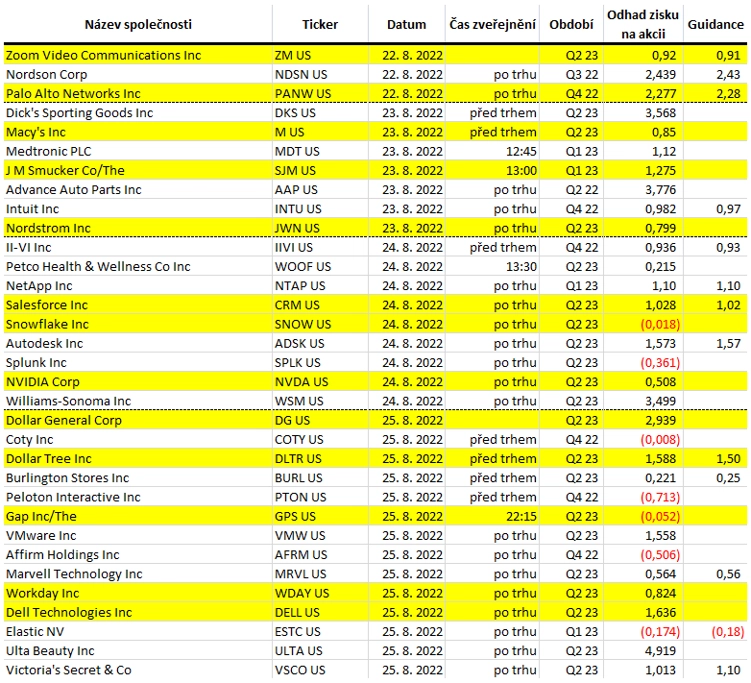751x683 pixels.
Task: Select the 'M US' ticker cell
Action: 320,132
